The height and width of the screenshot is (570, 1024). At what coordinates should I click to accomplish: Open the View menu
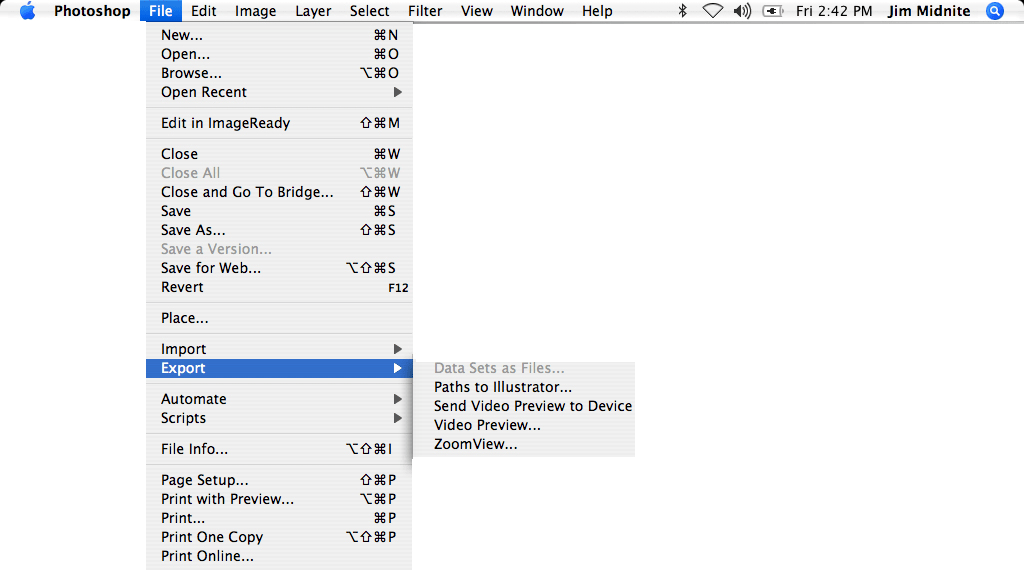pos(477,11)
